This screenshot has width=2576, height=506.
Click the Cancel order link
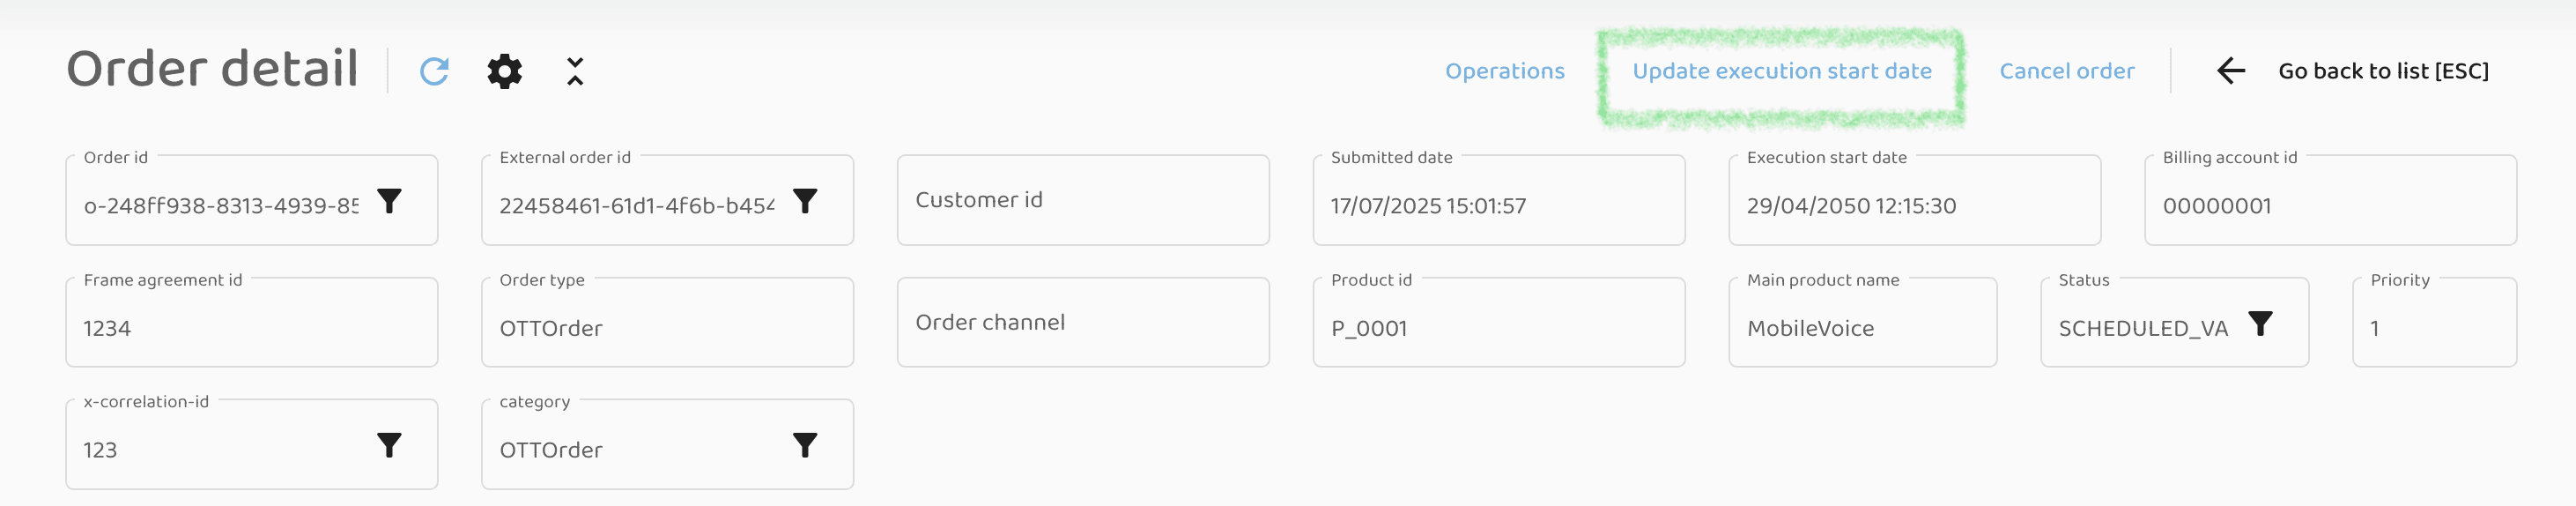(2066, 71)
